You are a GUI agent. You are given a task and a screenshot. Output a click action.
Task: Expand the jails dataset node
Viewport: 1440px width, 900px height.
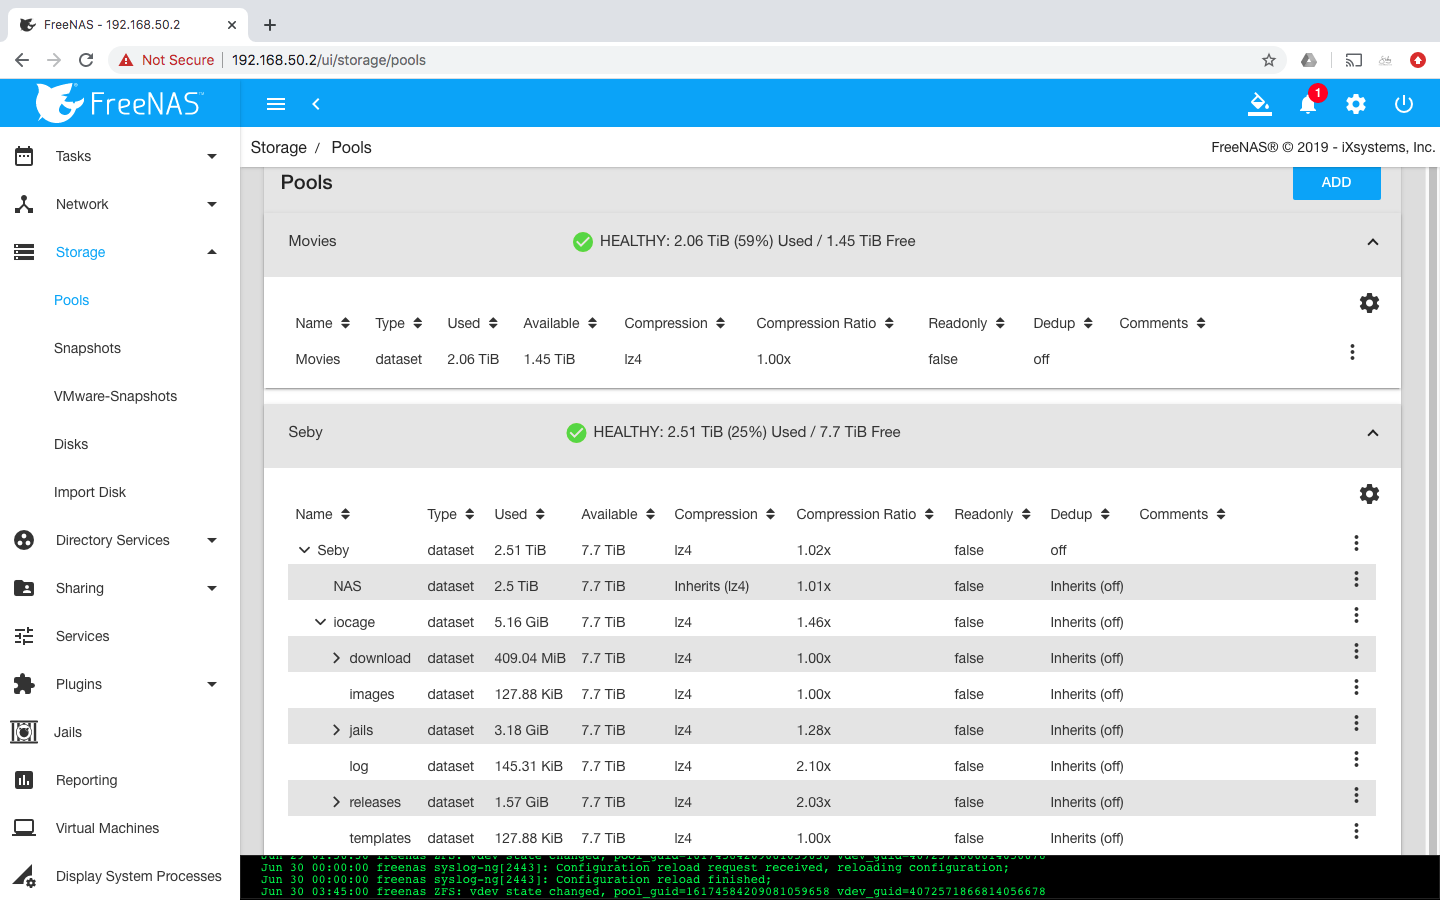point(337,730)
